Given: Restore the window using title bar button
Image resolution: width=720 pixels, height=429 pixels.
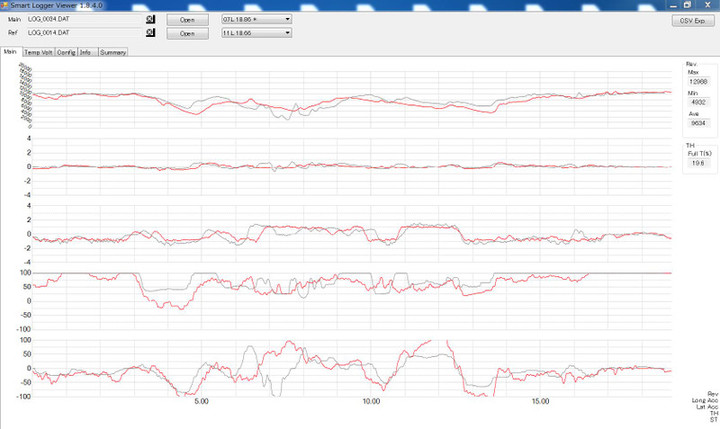Looking at the screenshot, I should pyautogui.click(x=689, y=4).
